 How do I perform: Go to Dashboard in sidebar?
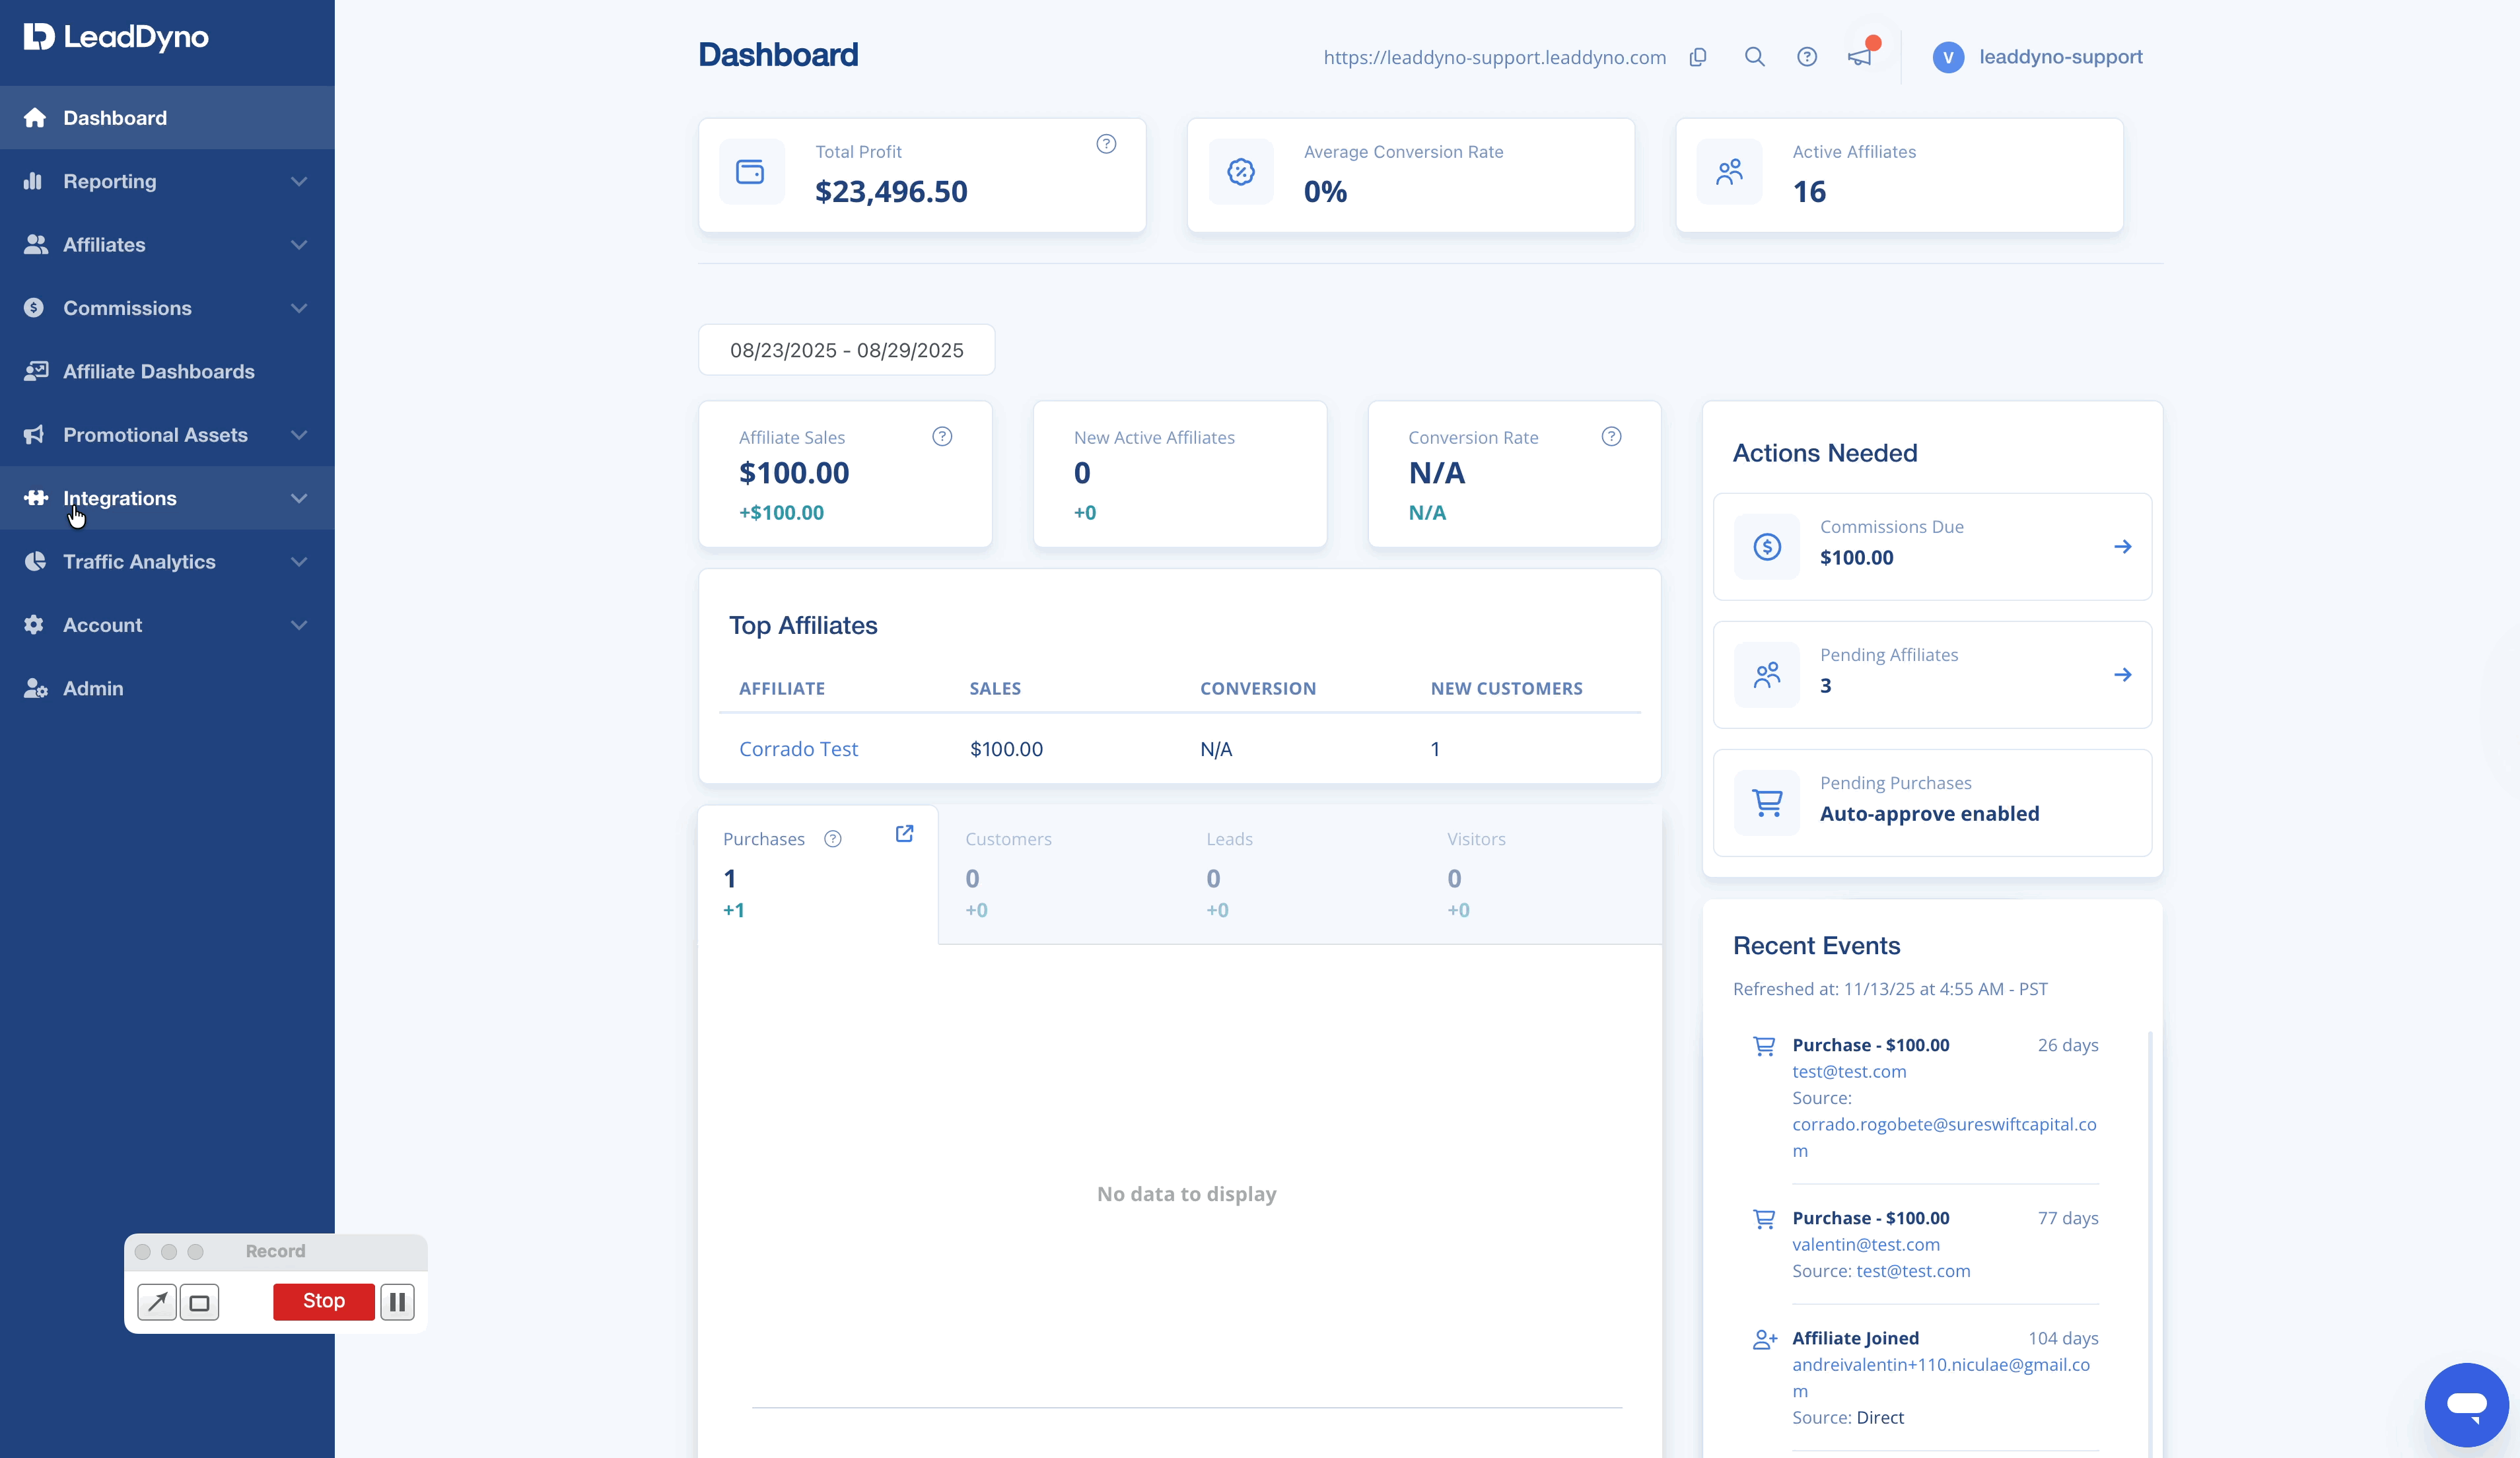[x=167, y=118]
